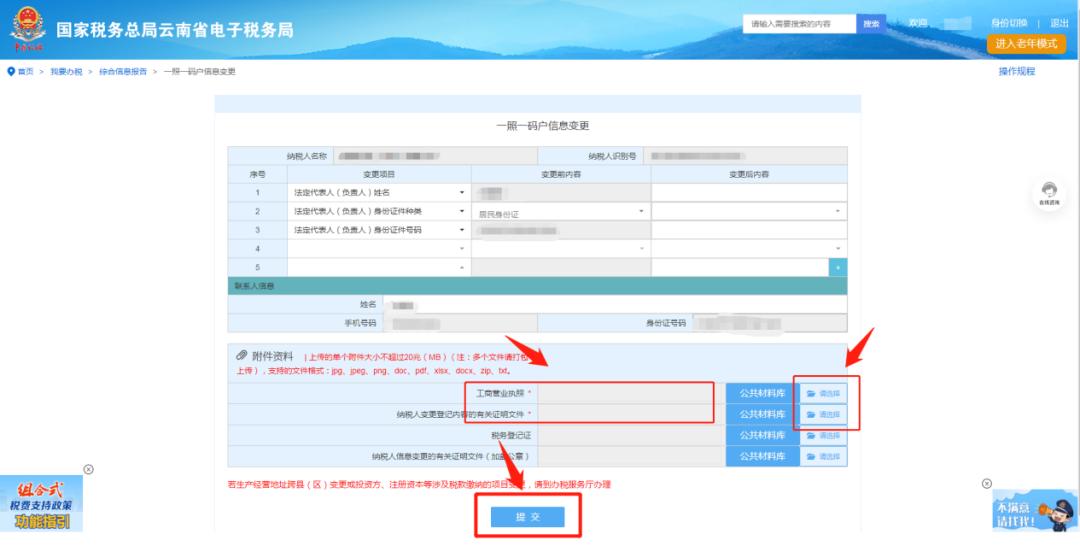Close the 组合式税费支持政策 floating banner
1080x546 pixels.
click(88, 470)
